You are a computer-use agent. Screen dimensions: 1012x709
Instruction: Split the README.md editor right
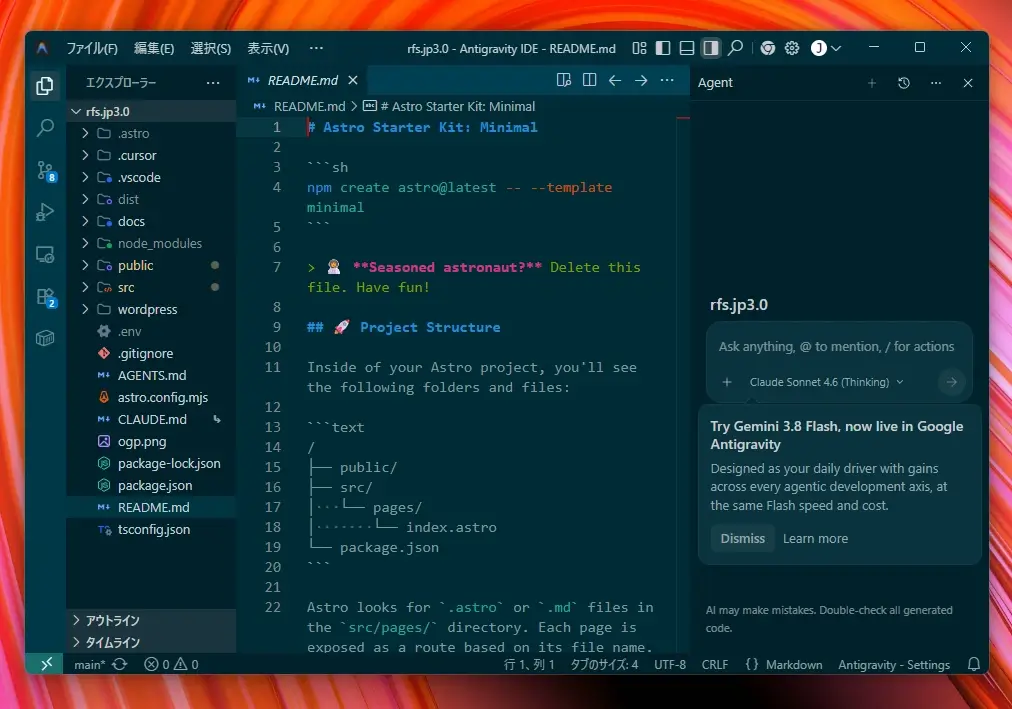coord(589,80)
